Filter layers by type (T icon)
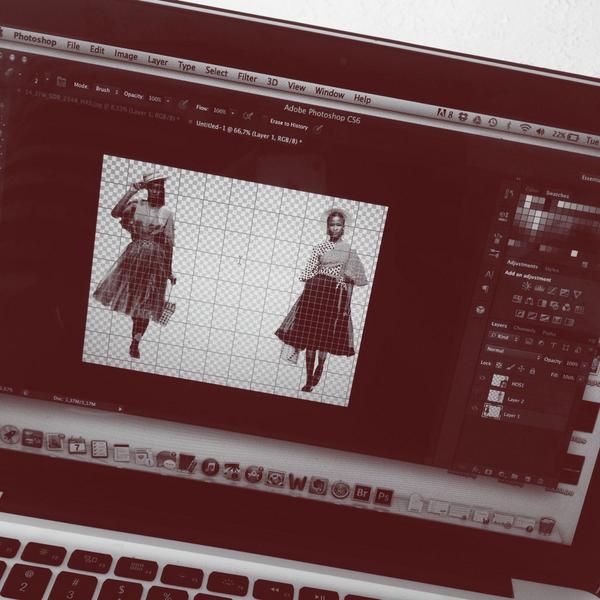The width and height of the screenshot is (600, 600). pos(553,346)
